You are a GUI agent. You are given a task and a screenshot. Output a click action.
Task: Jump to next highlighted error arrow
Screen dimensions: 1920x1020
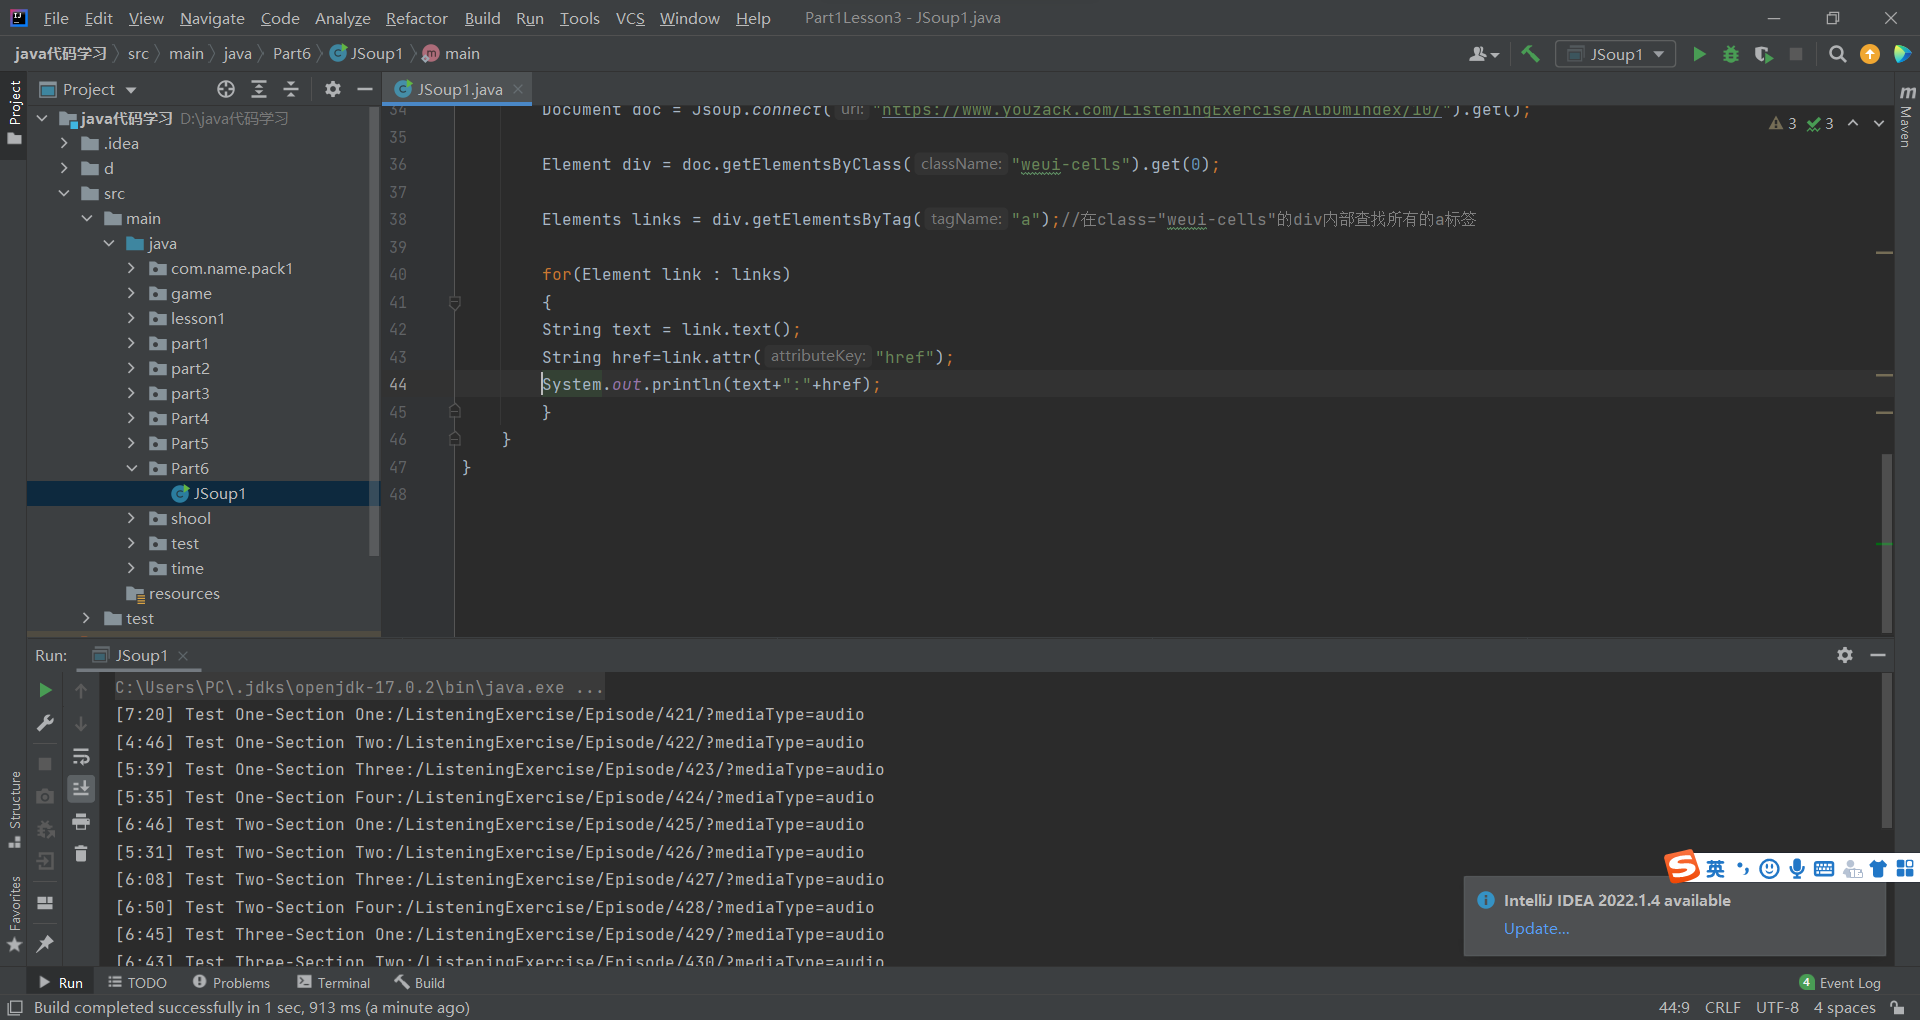pyautogui.click(x=1879, y=123)
